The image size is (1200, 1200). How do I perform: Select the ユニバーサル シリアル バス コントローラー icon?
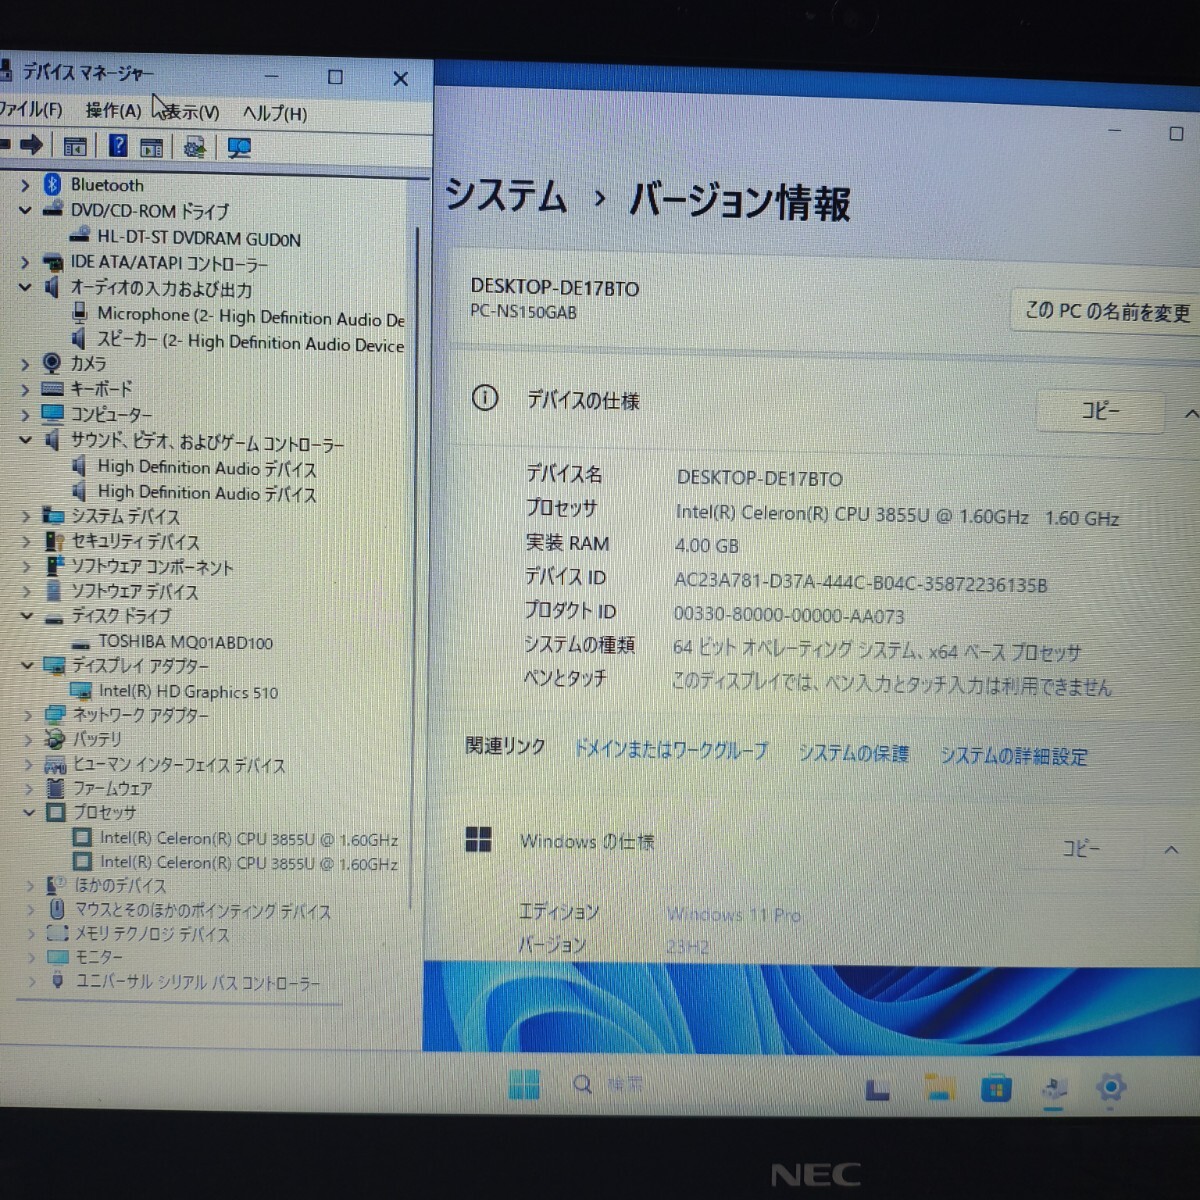pyautogui.click(x=57, y=981)
